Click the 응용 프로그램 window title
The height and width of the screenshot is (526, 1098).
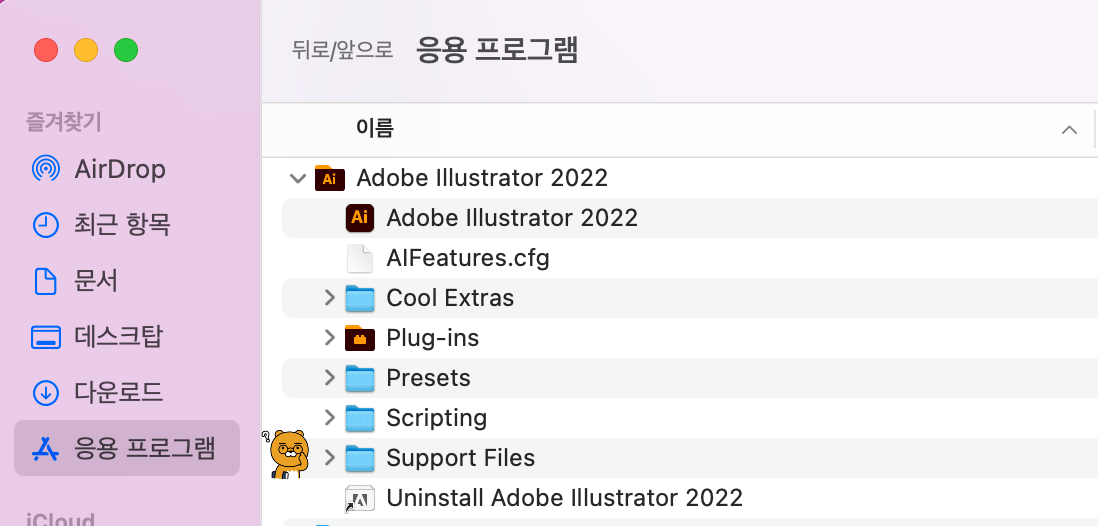(x=497, y=50)
